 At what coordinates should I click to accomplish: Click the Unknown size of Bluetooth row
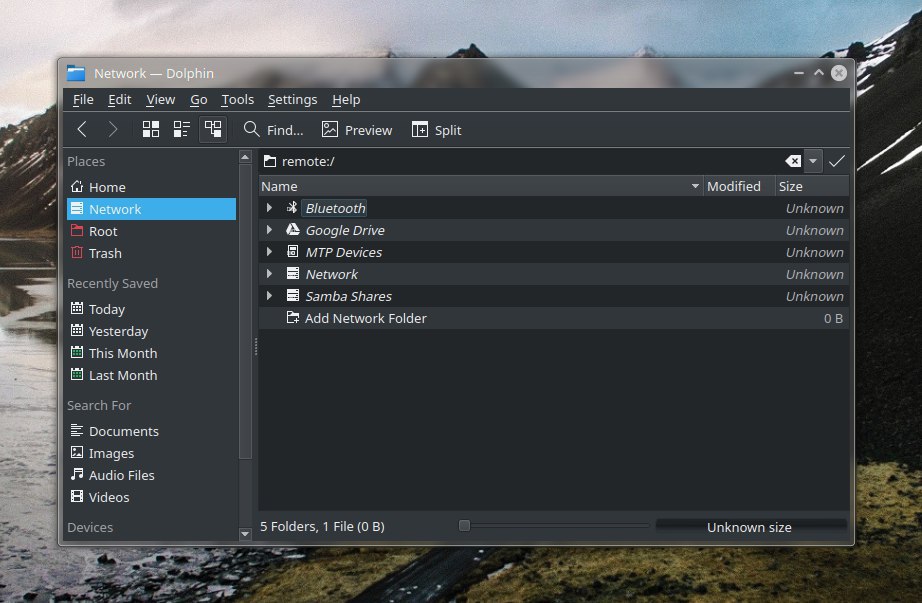[x=814, y=208]
